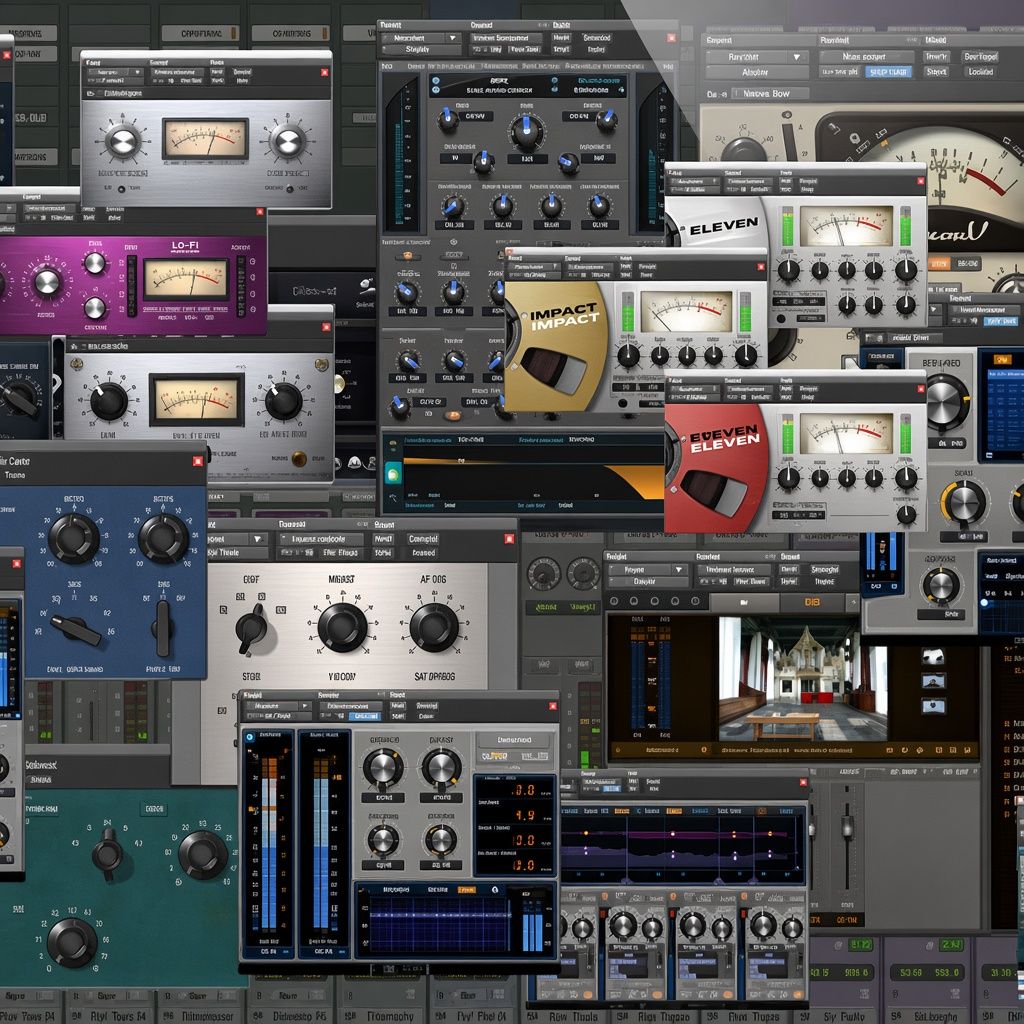Viewport: 1024px width, 1024px height.
Task: Flip chicken-head lever on blue plugin's lower left
Action: click(75, 630)
